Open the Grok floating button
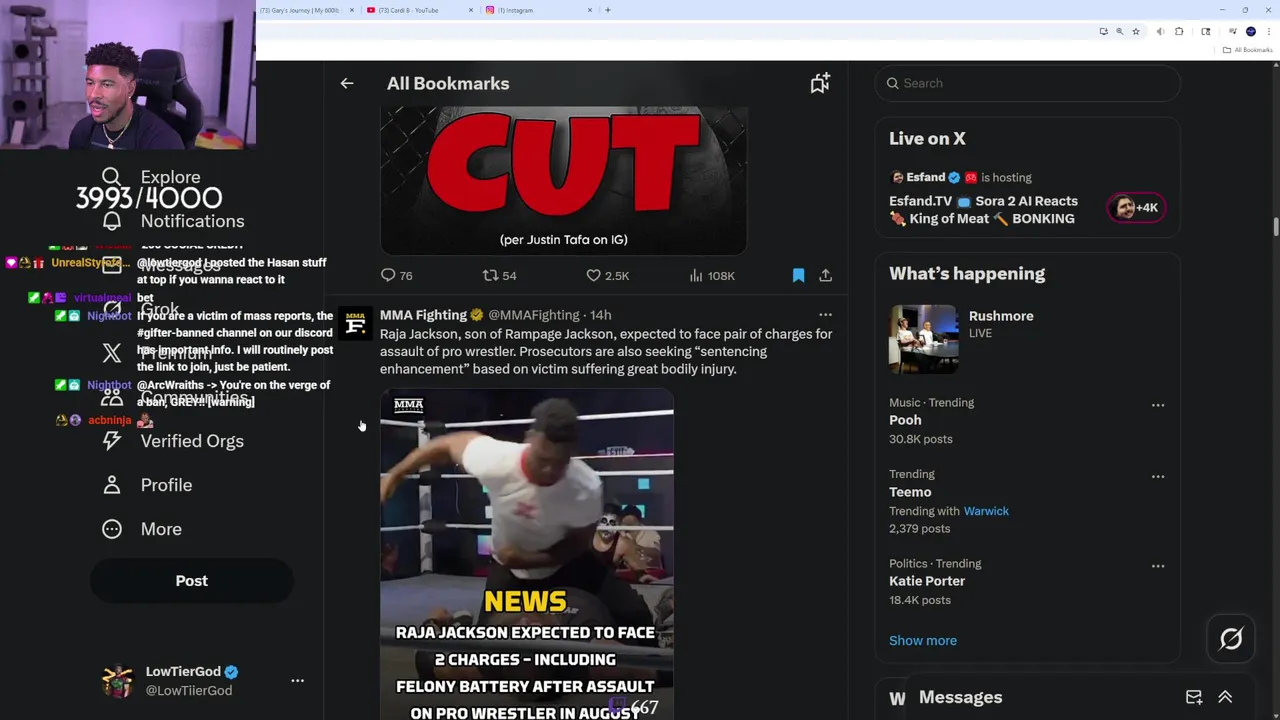Viewport: 1280px width, 720px height. [1231, 639]
